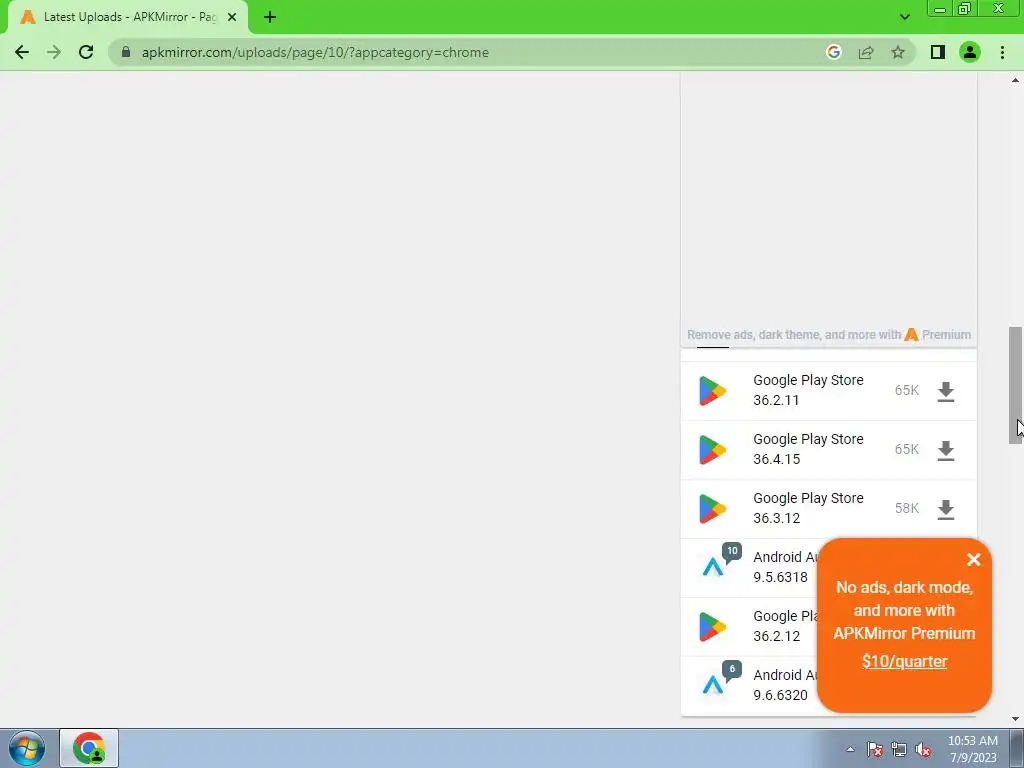Open the Google Play Store 36.2.11 icon
The image size is (1024, 768).
pos(712,391)
